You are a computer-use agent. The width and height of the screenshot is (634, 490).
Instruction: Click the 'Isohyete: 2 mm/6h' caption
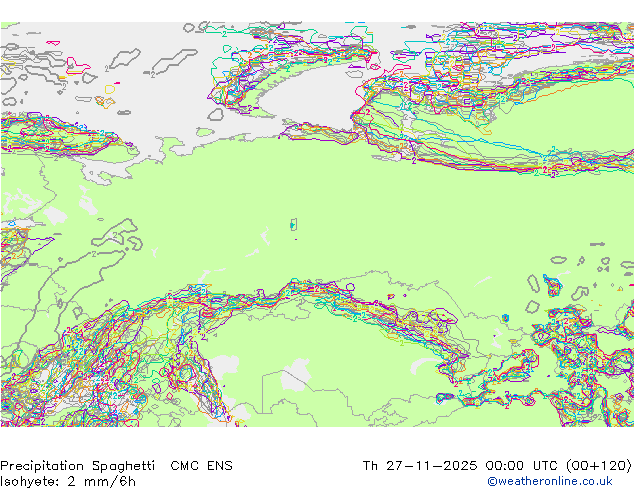(68, 482)
